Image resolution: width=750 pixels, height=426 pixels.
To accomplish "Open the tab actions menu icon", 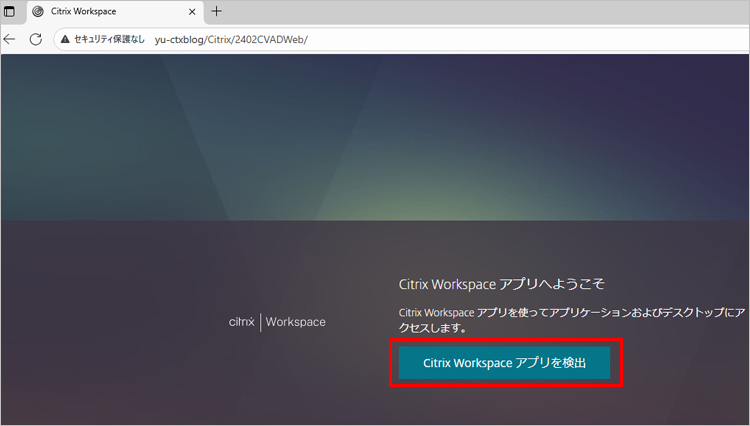I will pos(11,11).
